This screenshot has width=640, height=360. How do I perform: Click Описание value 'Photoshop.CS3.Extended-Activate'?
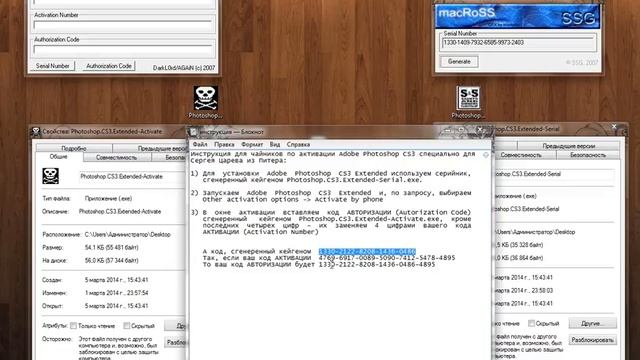point(120,211)
